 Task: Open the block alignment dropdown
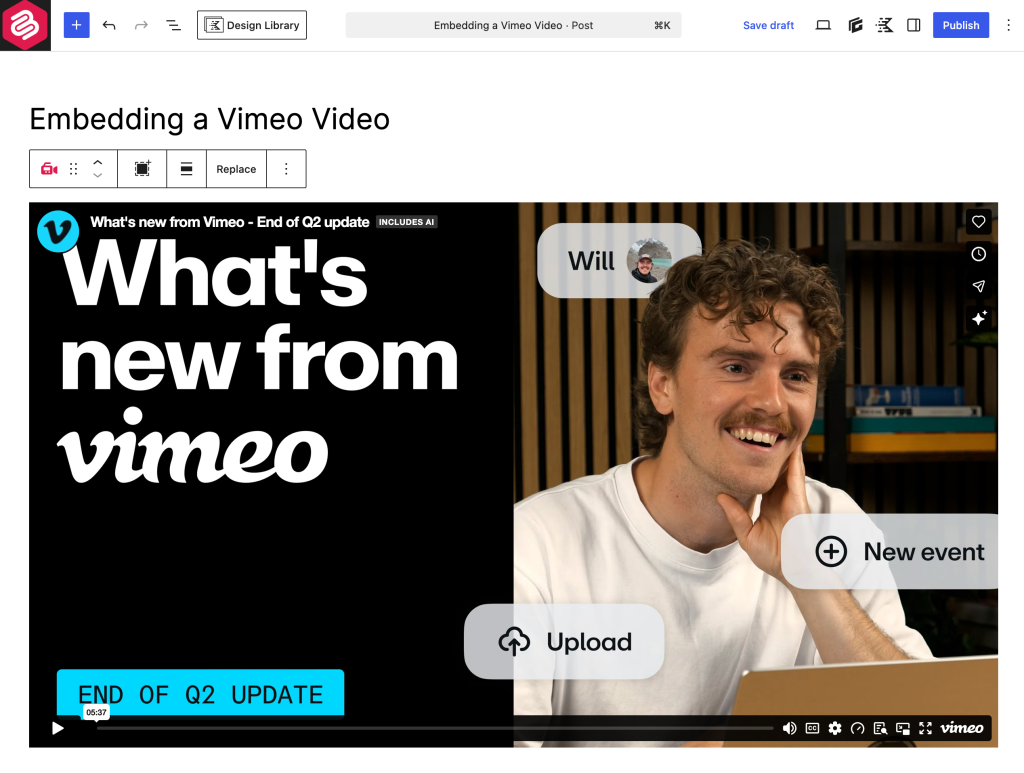click(x=186, y=169)
